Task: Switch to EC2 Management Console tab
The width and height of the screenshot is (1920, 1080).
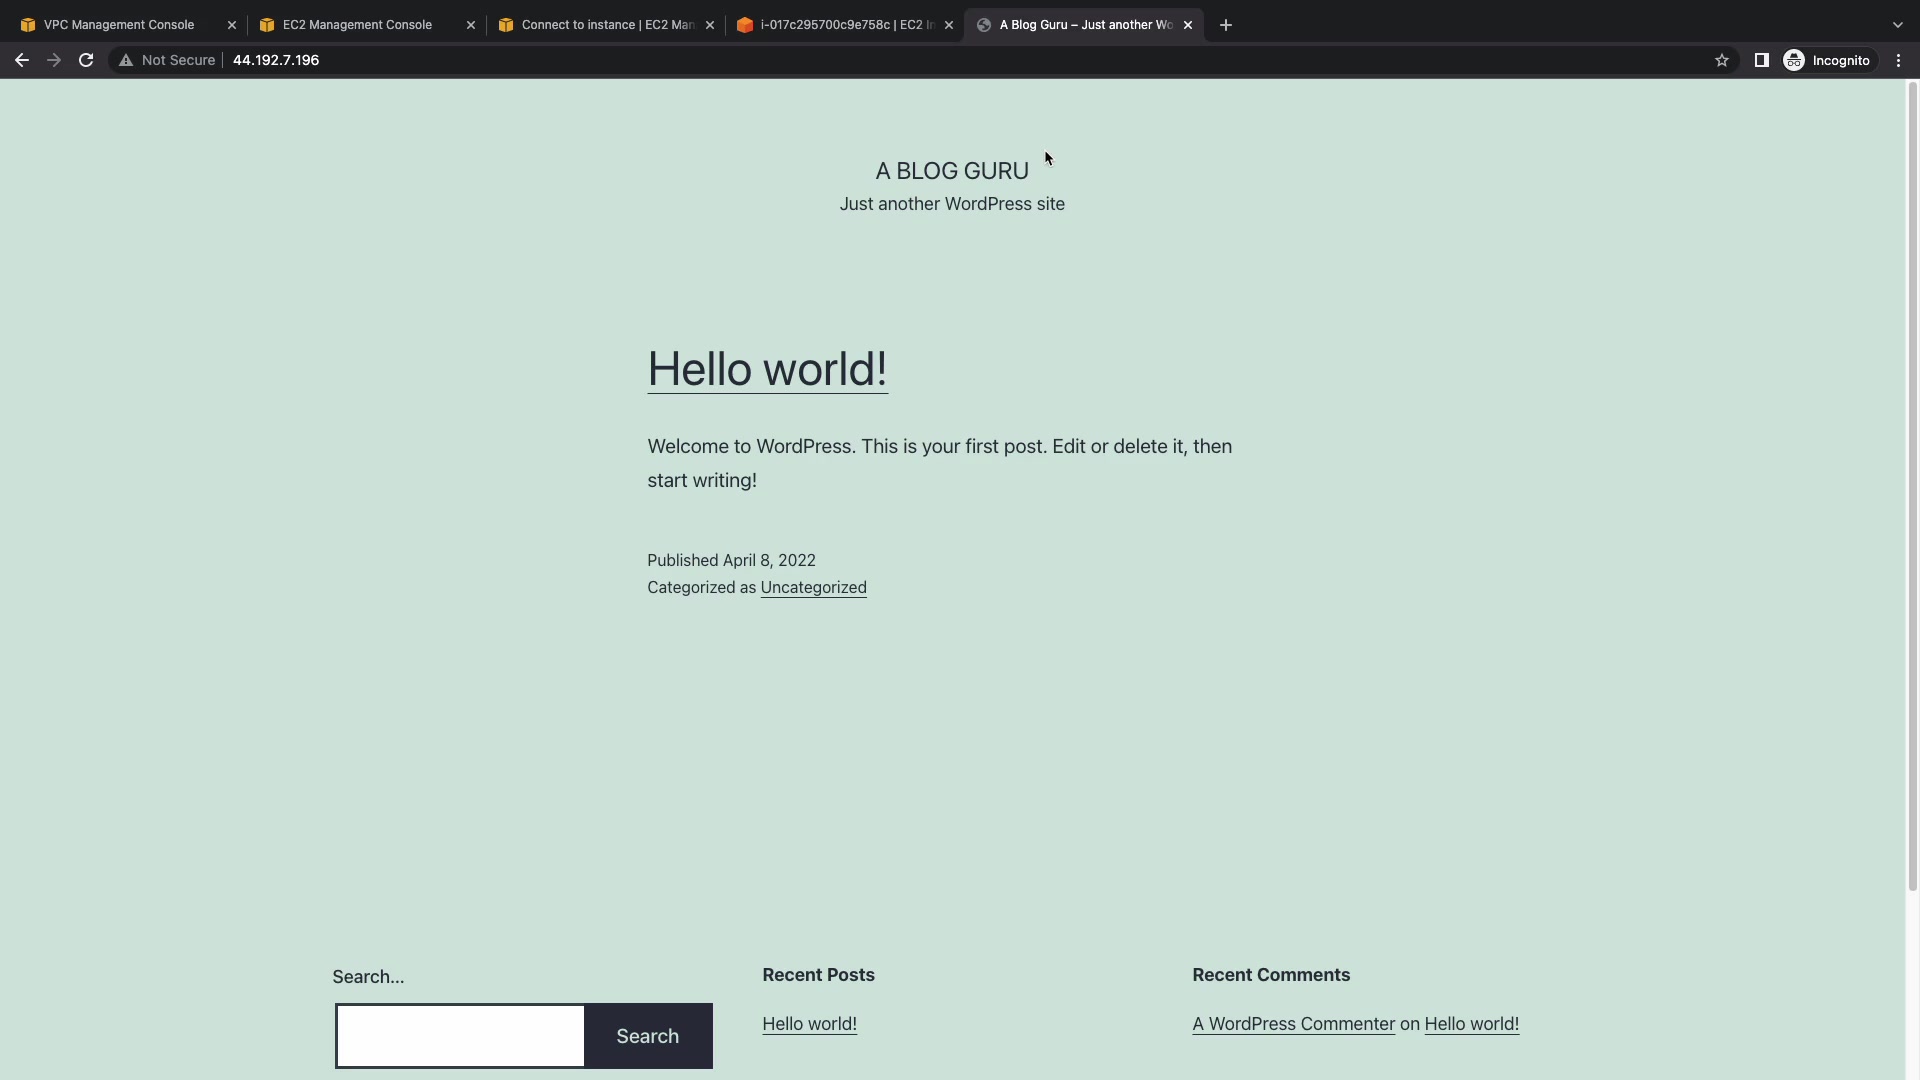Action: (357, 25)
